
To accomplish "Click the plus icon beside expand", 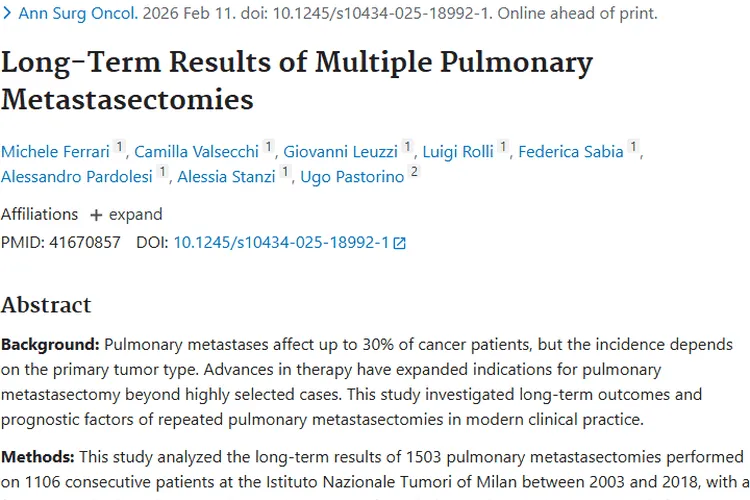I will pyautogui.click(x=96, y=215).
